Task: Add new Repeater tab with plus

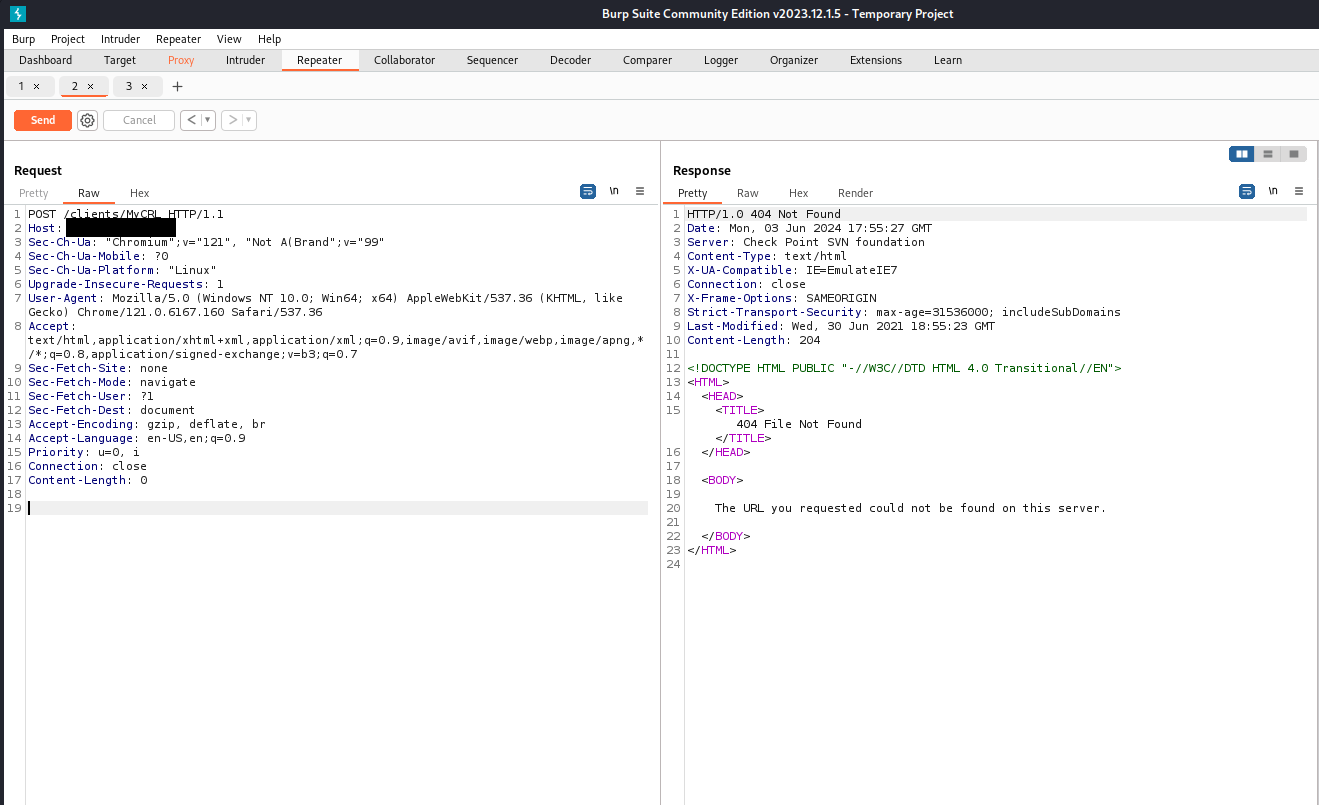Action: [178, 87]
